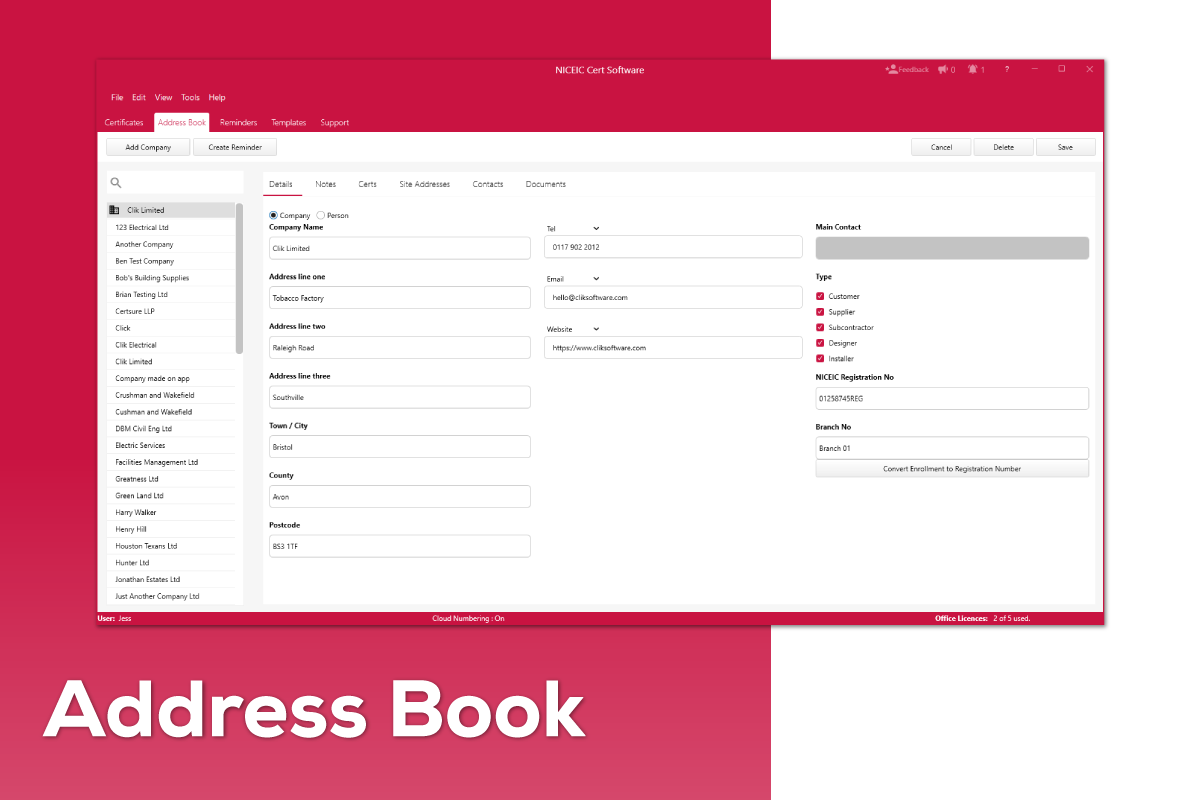The image size is (1200, 800).
Task: Select the Details sub-tab
Action: (x=281, y=184)
